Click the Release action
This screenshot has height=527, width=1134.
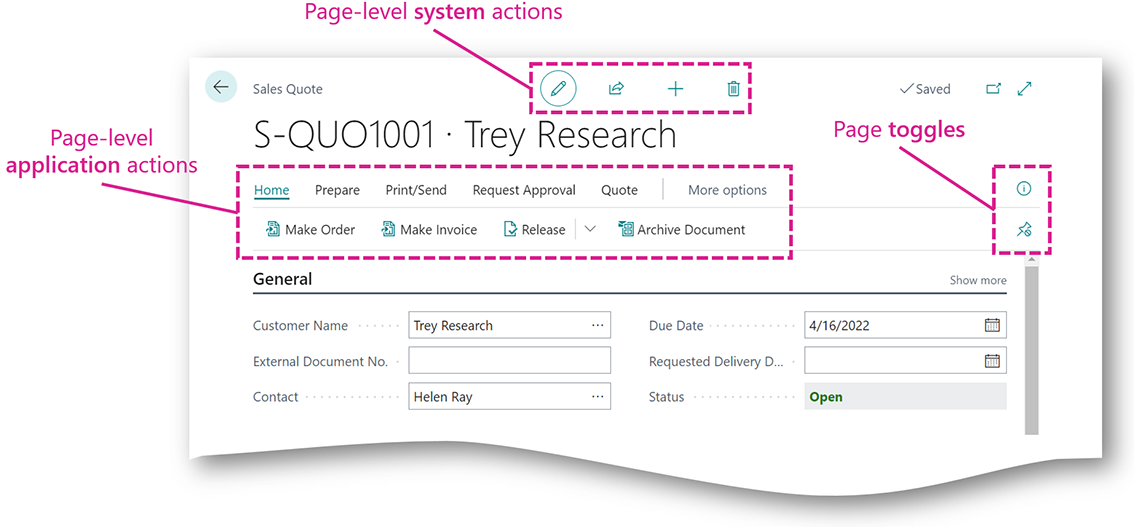coord(534,230)
